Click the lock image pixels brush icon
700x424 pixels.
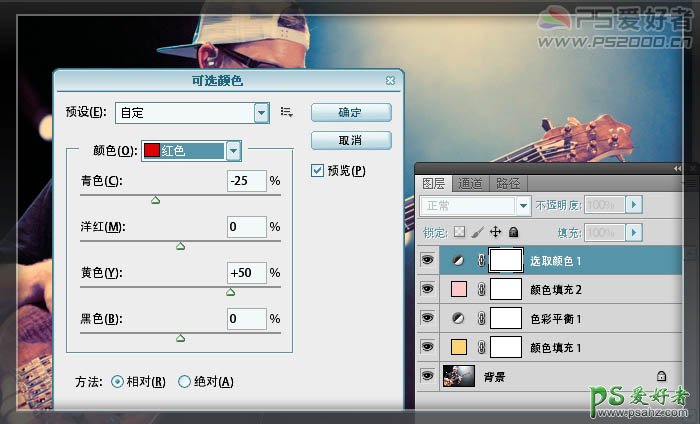(477, 232)
